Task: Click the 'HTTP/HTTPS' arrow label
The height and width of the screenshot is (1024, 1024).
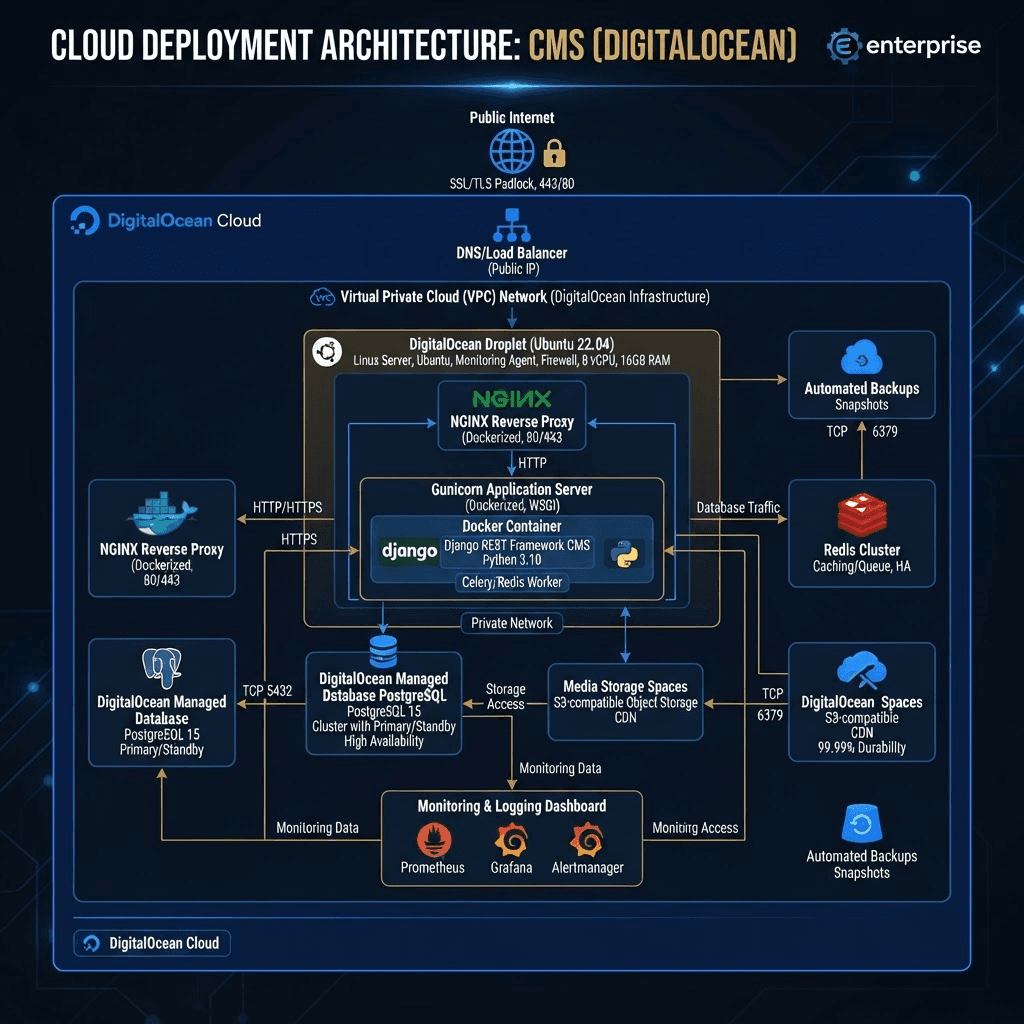Action: [x=287, y=507]
